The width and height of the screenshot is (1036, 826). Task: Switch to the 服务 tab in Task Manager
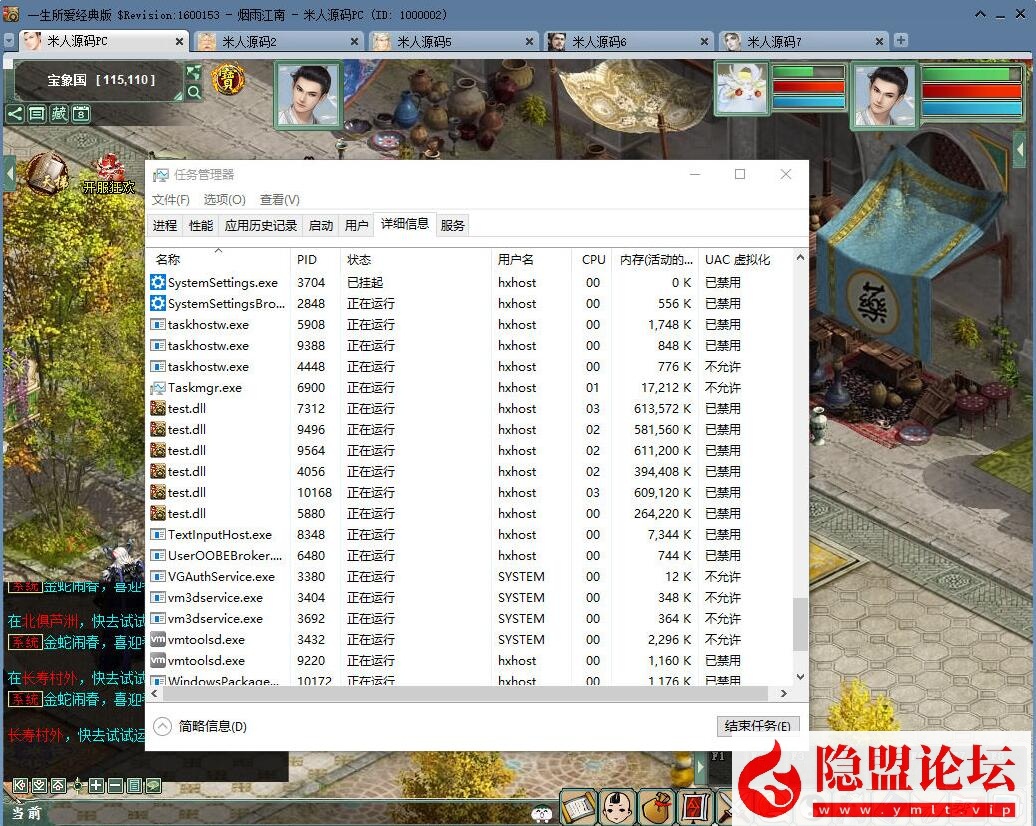pos(452,225)
